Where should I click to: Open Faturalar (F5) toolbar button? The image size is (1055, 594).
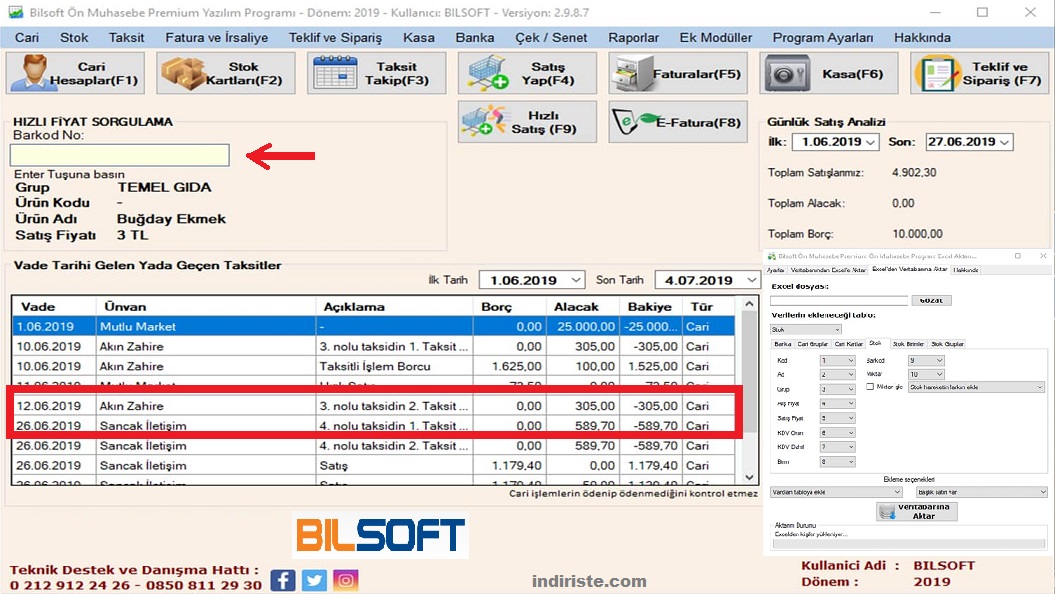(x=678, y=73)
